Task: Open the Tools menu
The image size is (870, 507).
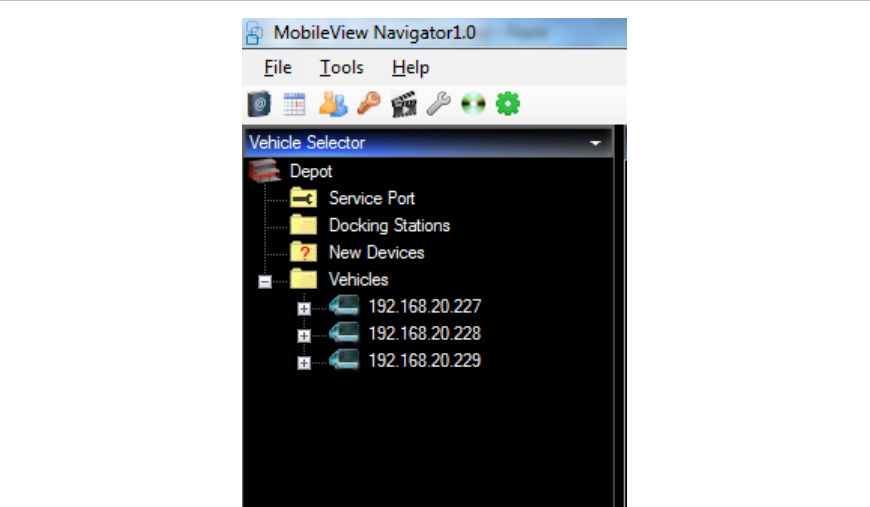Action: coord(342,68)
